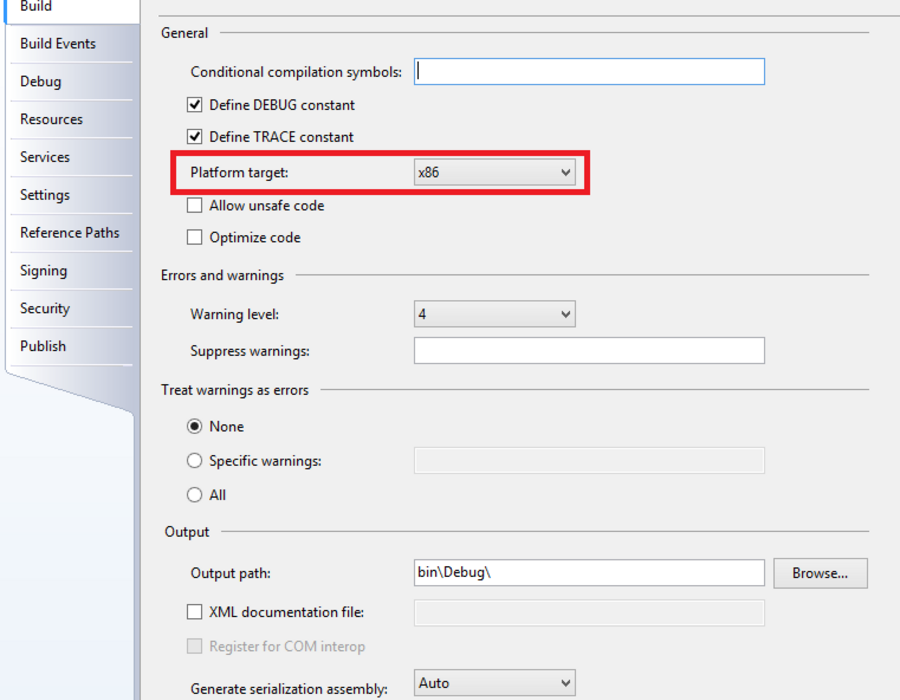This screenshot has width=900, height=700.
Task: Click the Output path text field
Action: pos(589,573)
